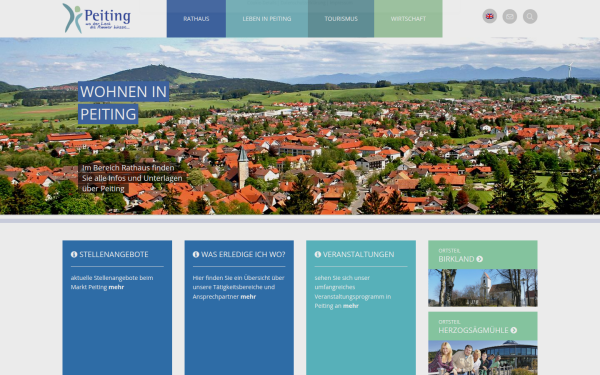The width and height of the screenshot is (600, 375).
Task: Open the Rathaus menu
Action: click(196, 19)
